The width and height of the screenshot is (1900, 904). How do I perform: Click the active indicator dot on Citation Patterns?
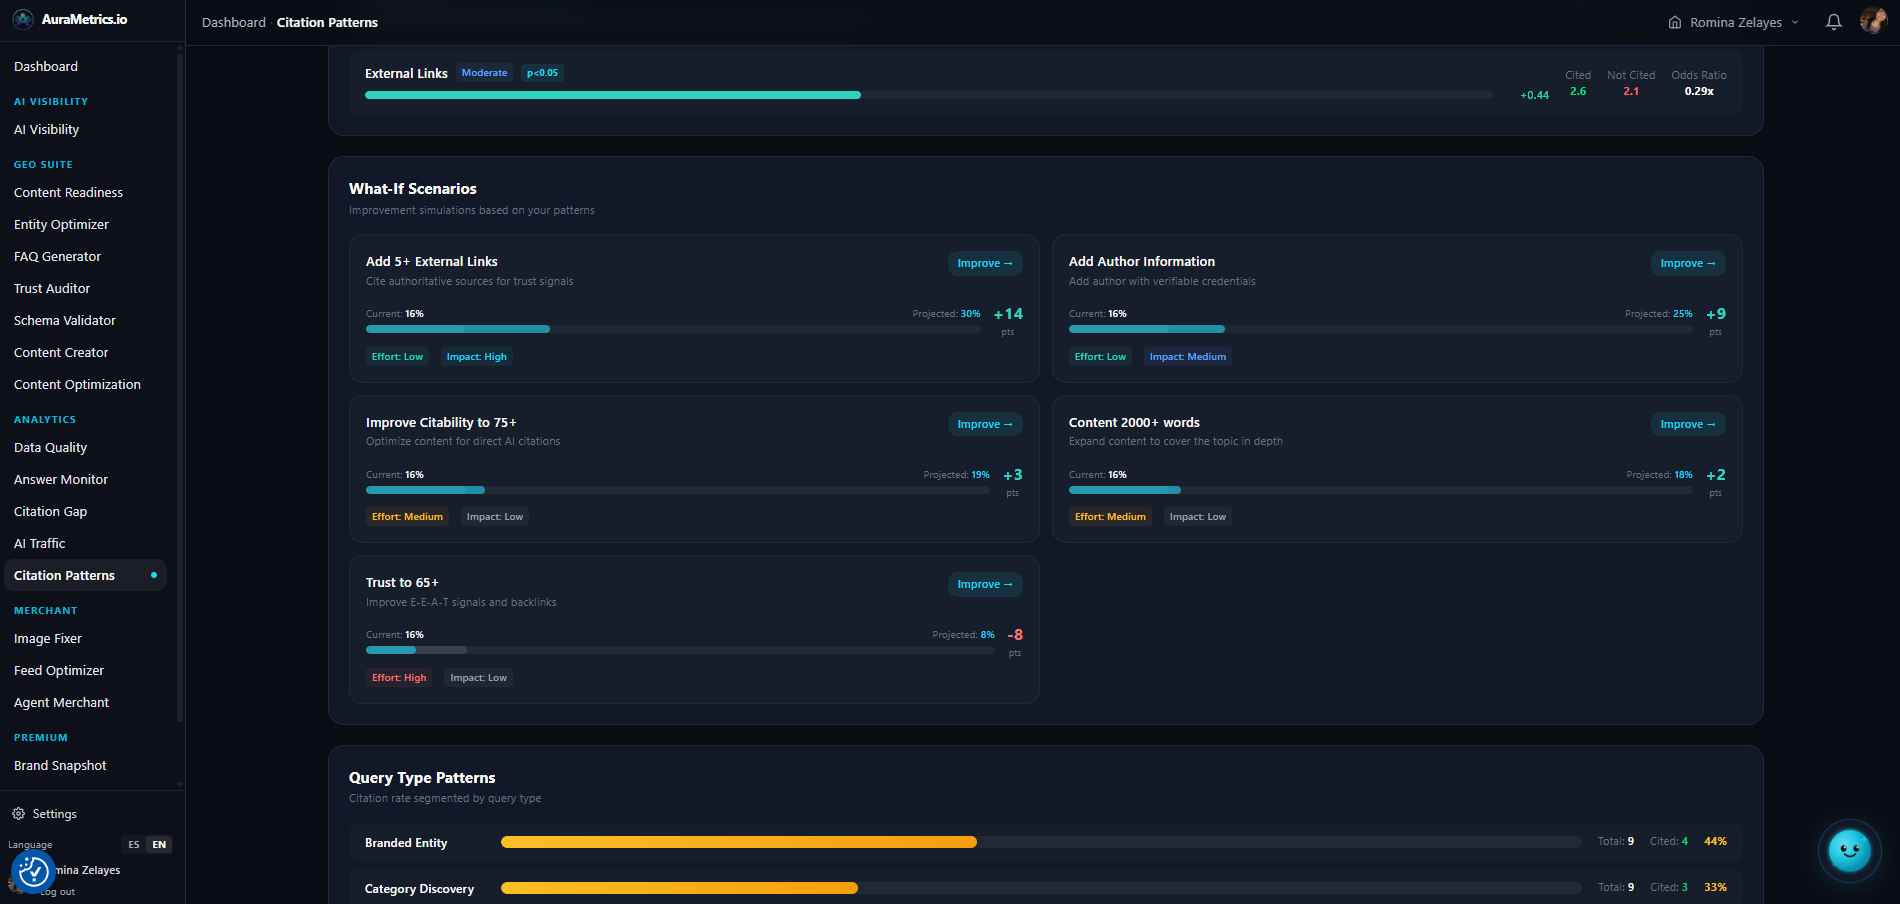(x=153, y=575)
